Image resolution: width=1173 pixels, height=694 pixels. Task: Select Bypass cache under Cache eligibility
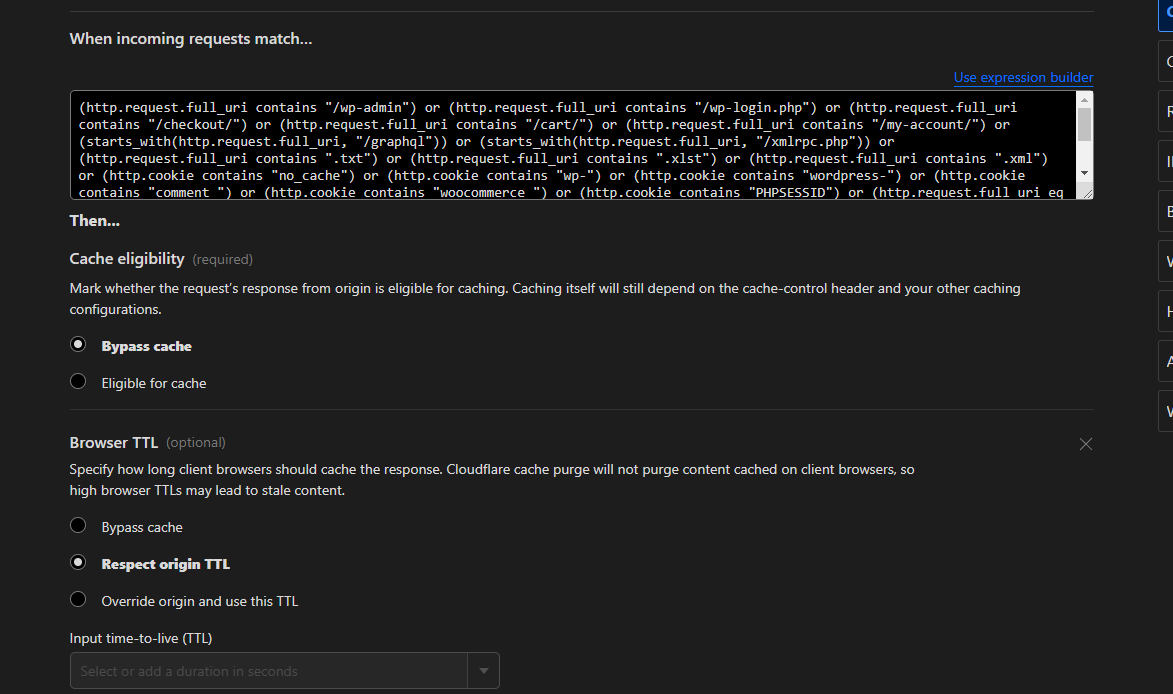78,346
